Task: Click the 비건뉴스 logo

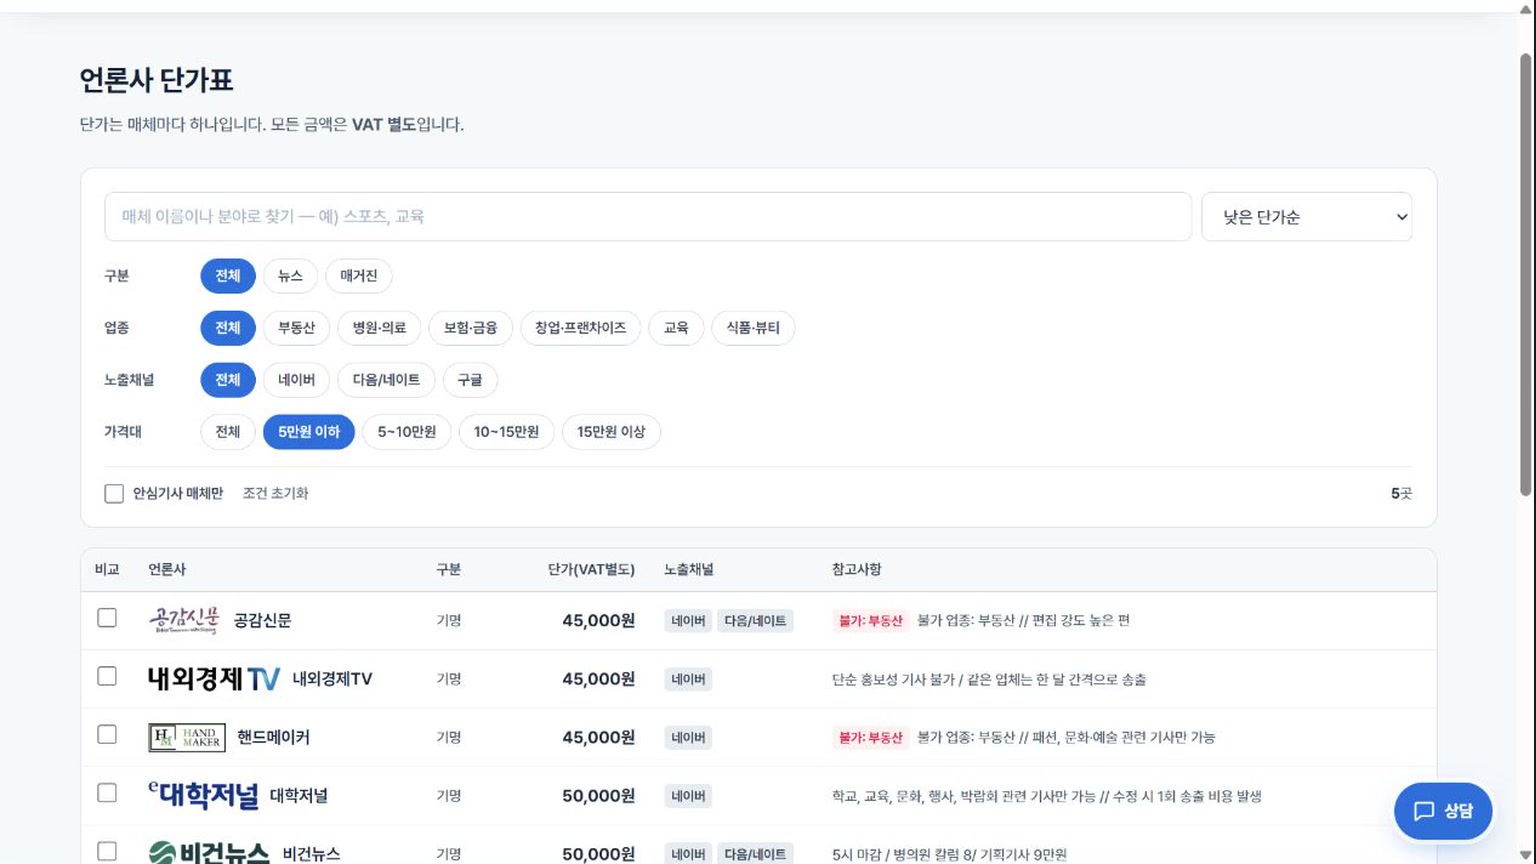Action: 209,853
